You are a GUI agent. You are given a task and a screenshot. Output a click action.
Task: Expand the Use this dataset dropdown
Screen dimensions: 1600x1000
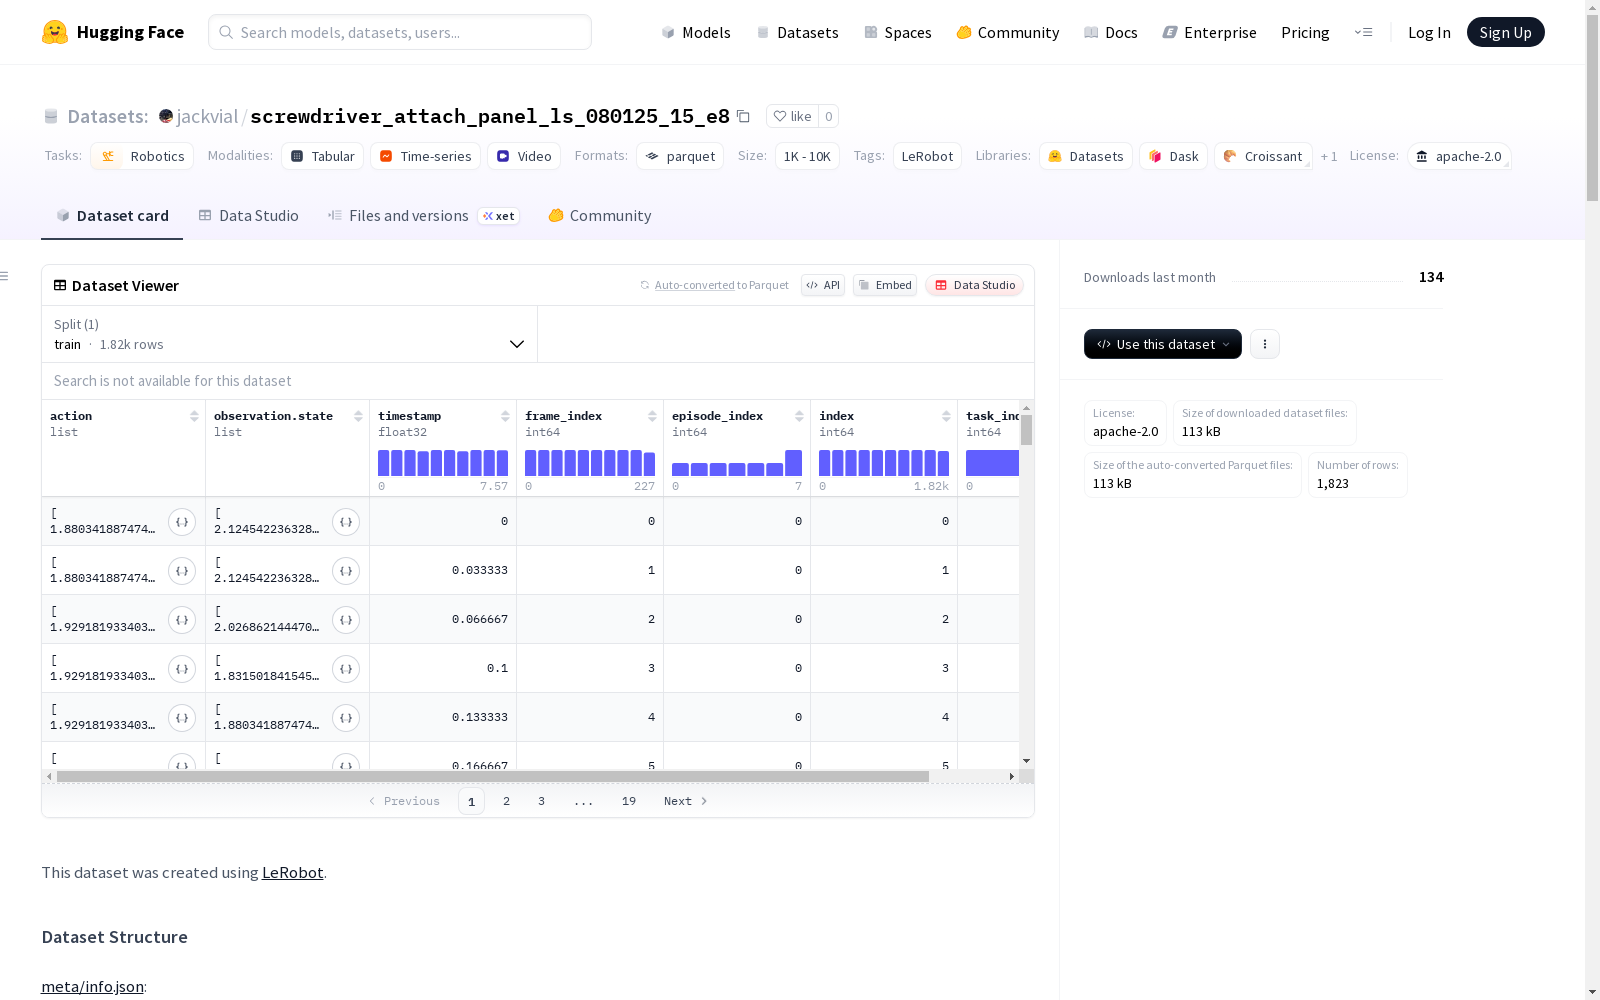pyautogui.click(x=1163, y=344)
